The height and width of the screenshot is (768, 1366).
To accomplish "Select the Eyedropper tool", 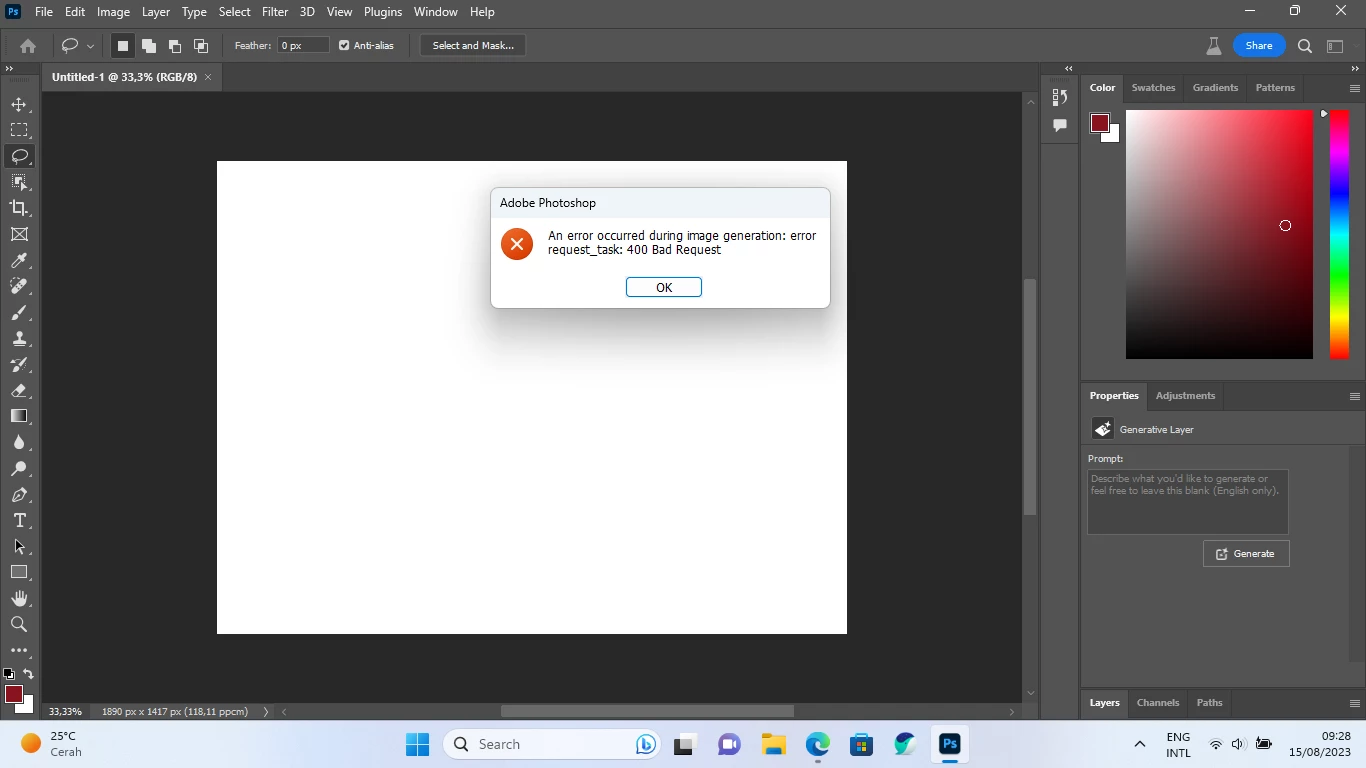I will click(19, 260).
